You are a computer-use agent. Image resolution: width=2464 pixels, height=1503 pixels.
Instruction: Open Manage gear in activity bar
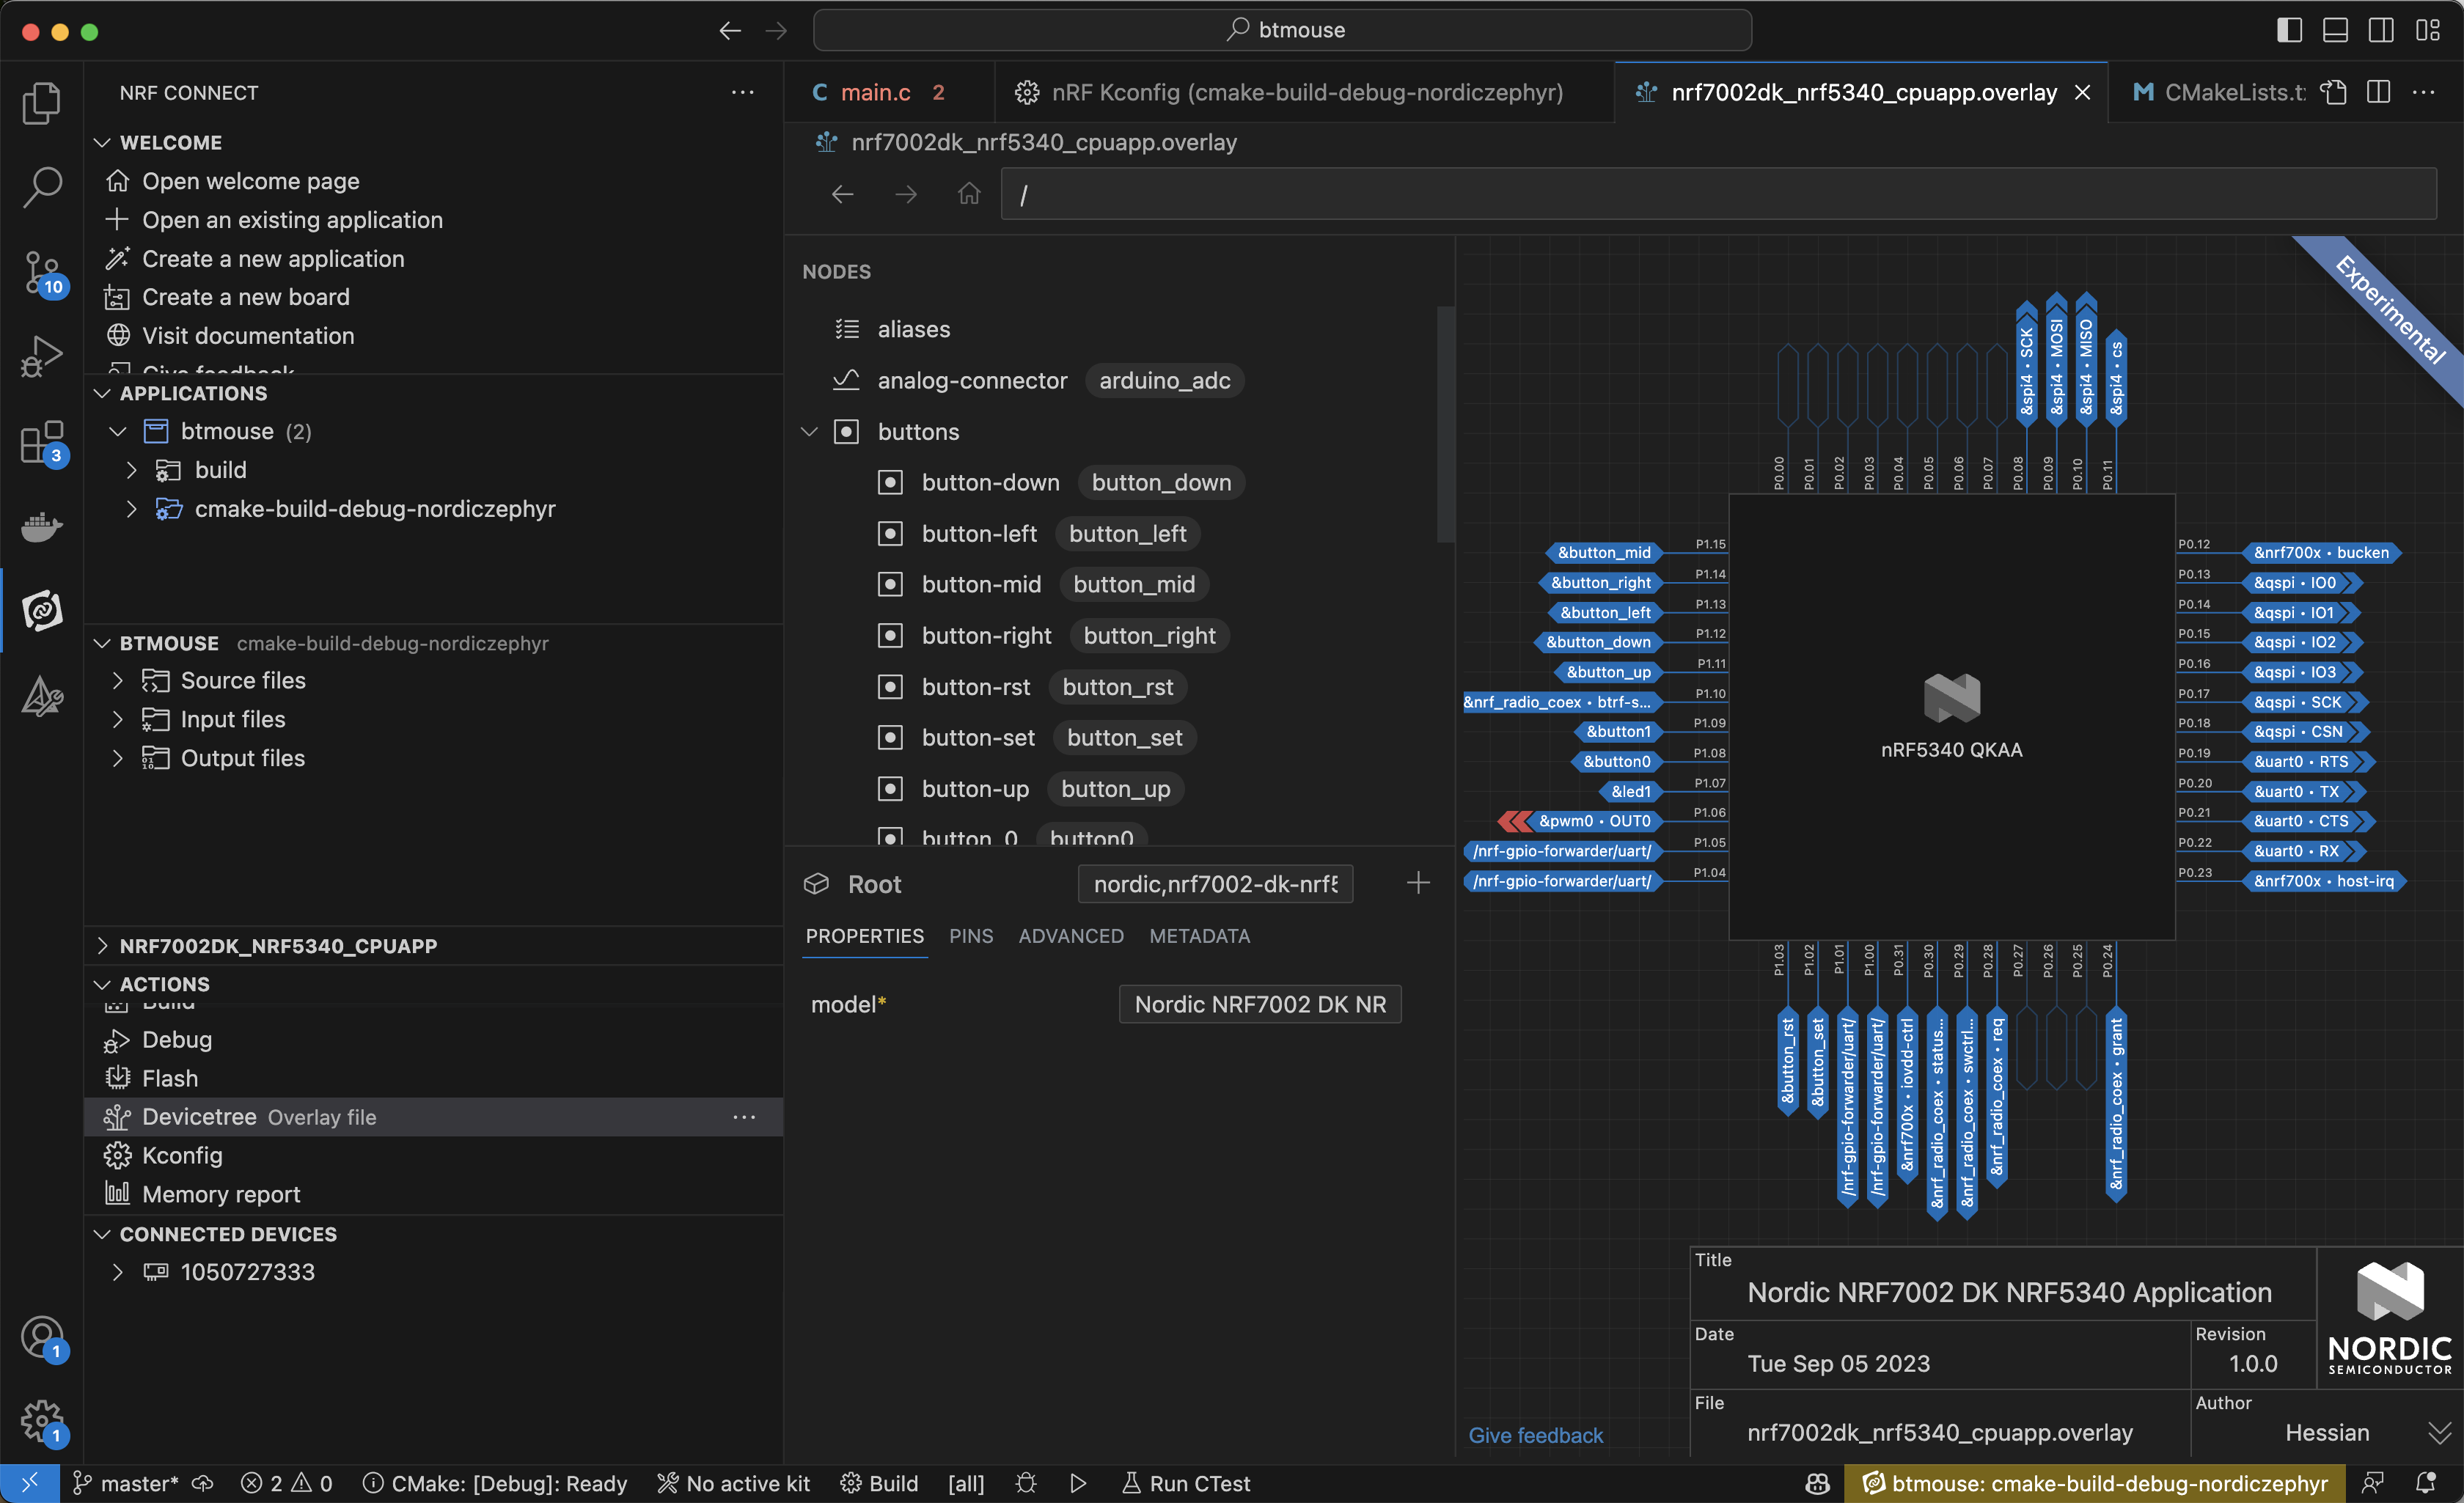(x=41, y=1421)
